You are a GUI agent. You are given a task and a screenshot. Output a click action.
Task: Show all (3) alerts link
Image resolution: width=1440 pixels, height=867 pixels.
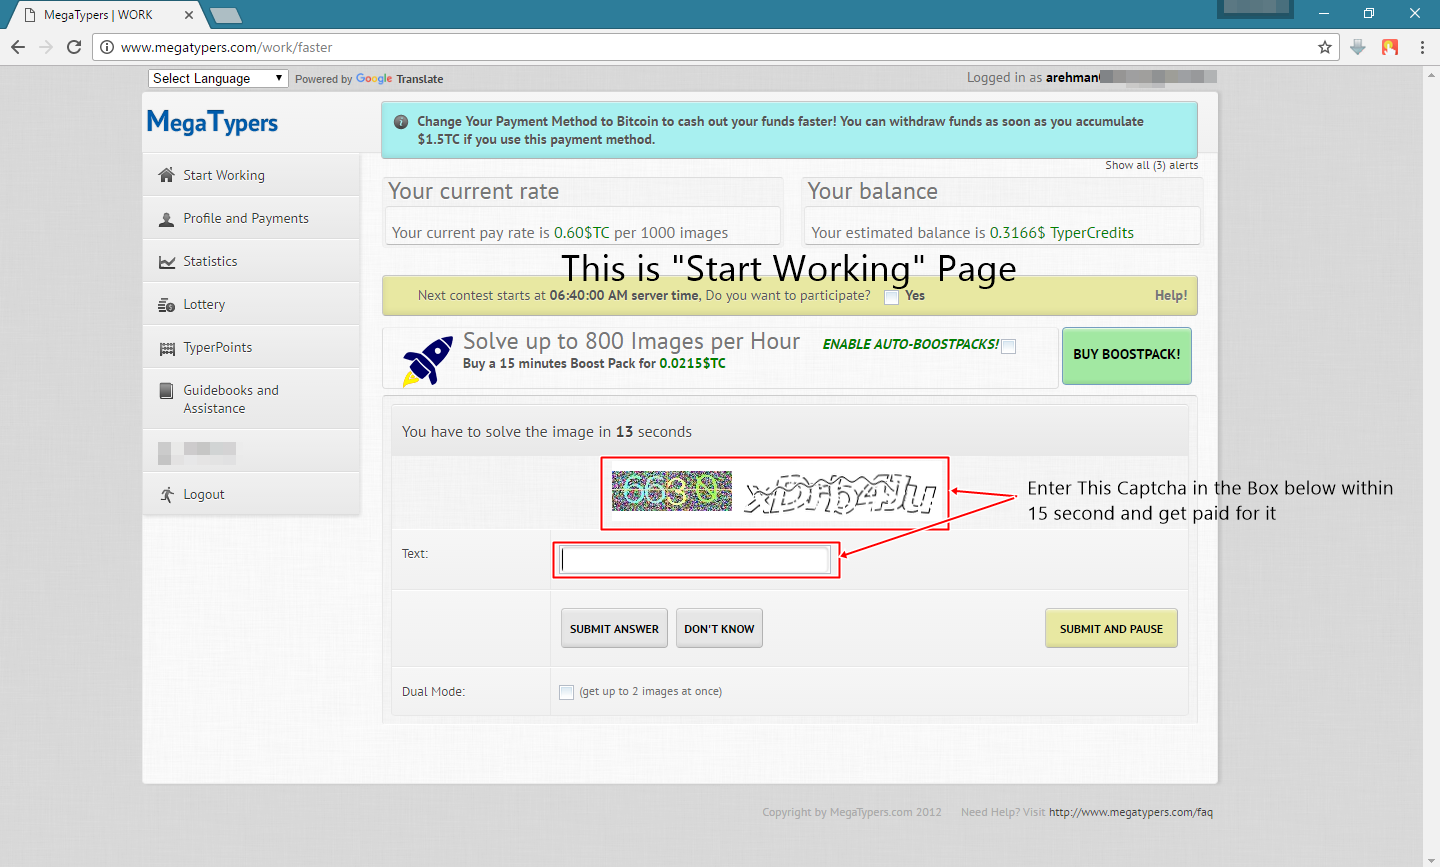(x=1151, y=165)
